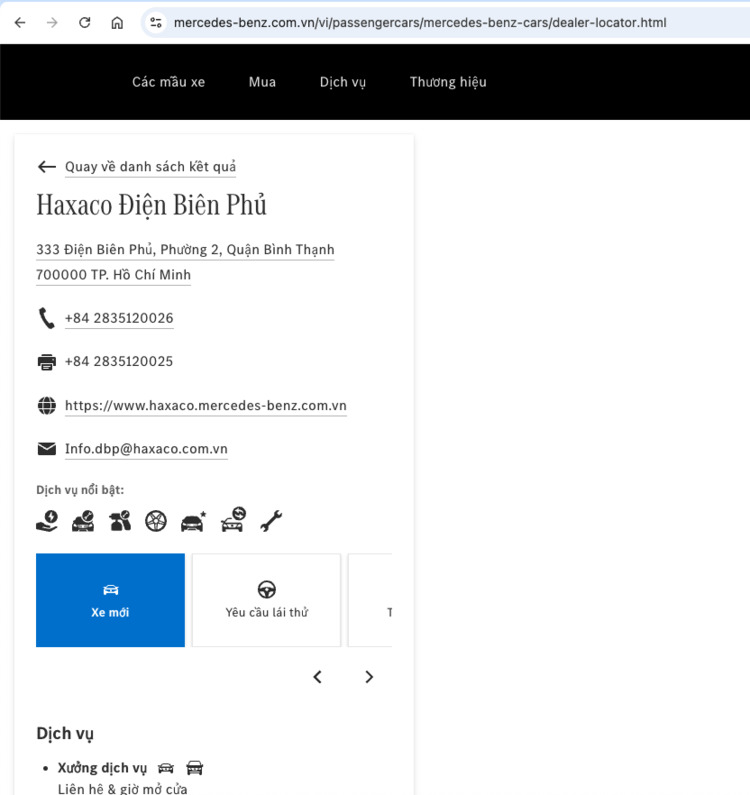
Task: Click the Haxaco Điện Biên Phủ heading
Action: click(151, 205)
